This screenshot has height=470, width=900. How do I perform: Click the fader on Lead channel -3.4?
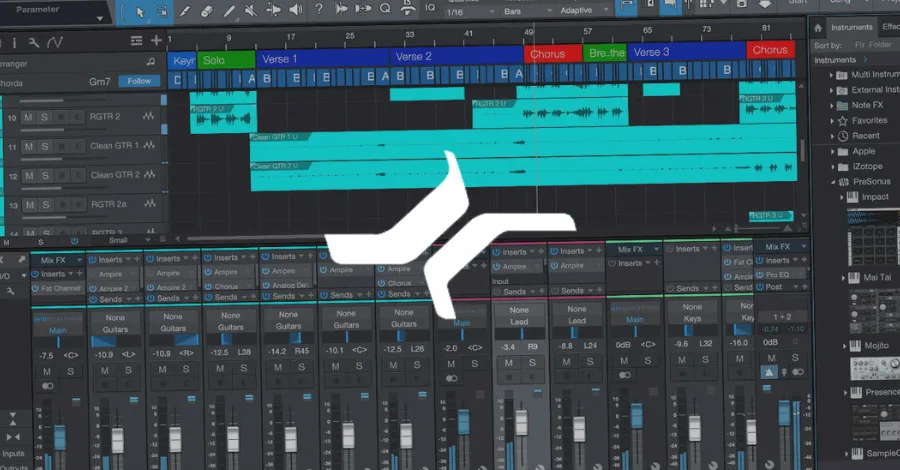(x=521, y=422)
